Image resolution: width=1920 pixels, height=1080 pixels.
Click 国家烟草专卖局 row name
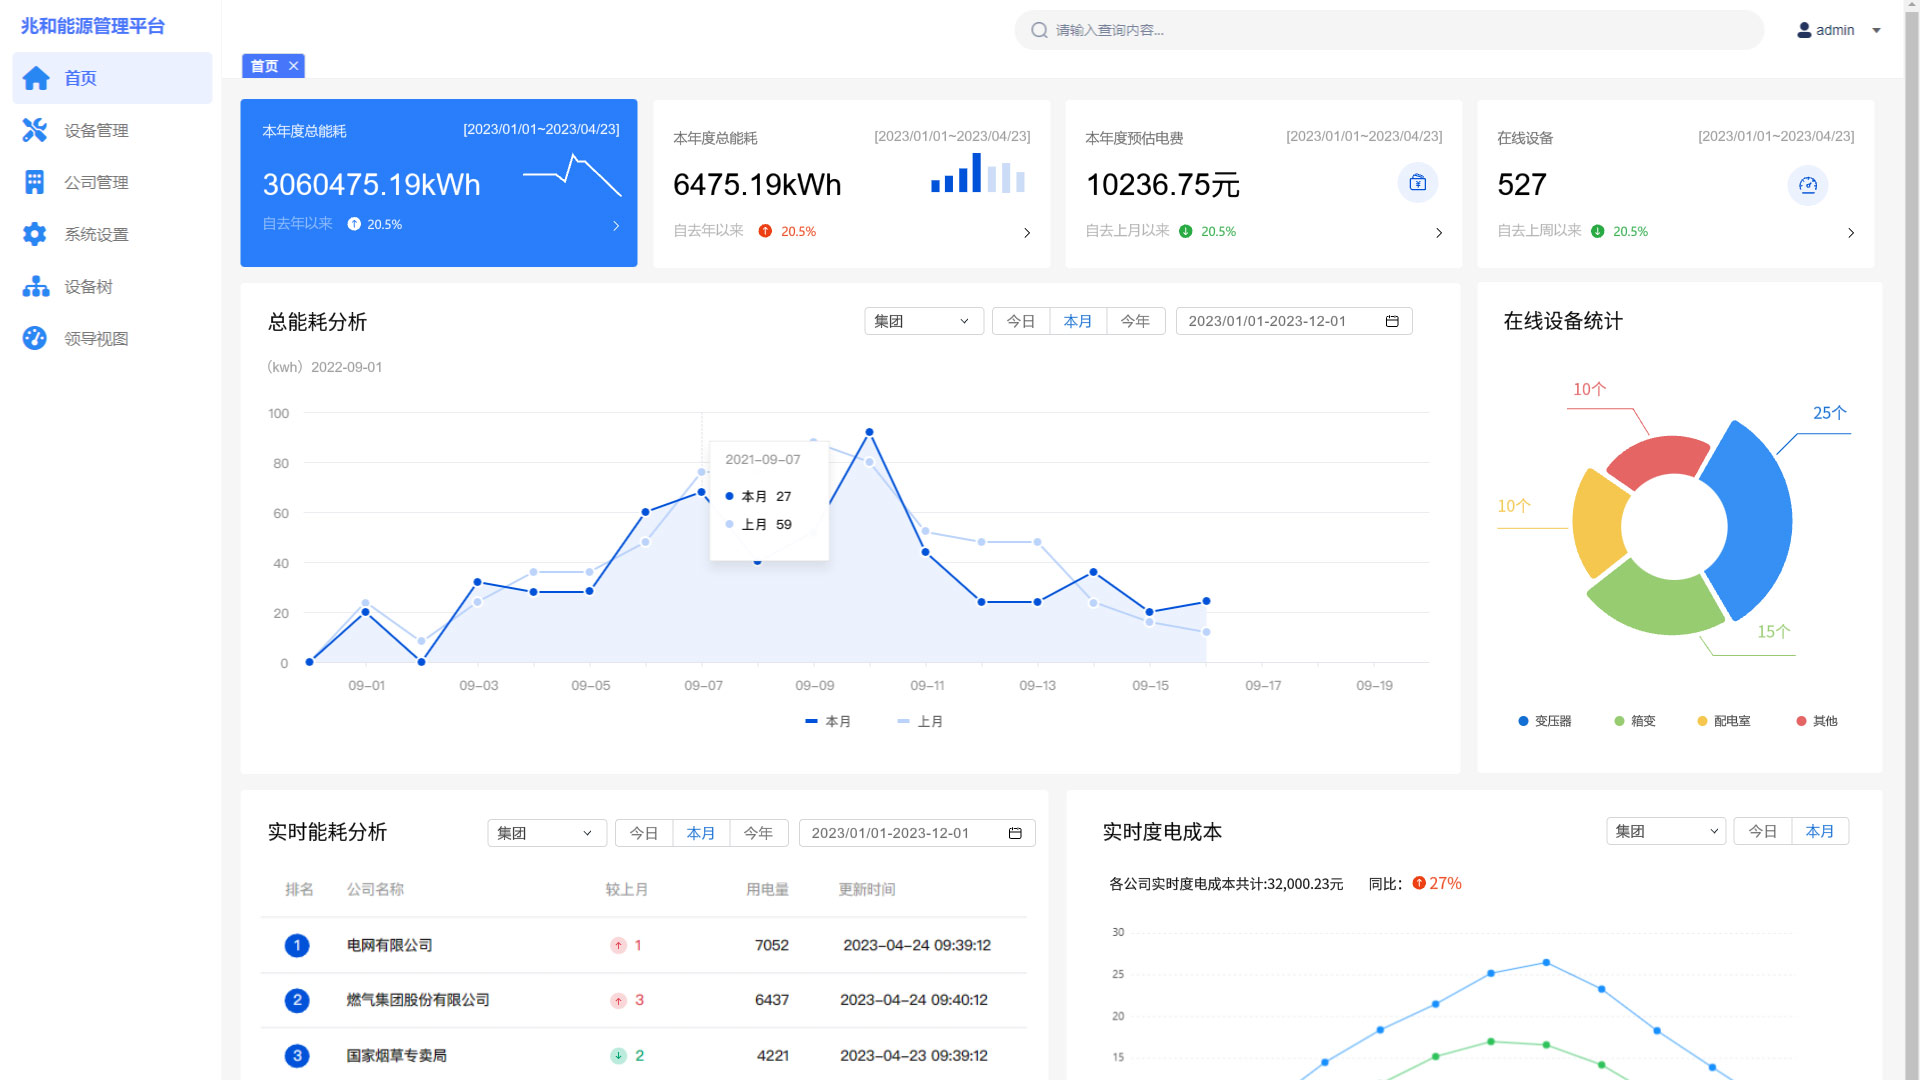pos(397,1056)
